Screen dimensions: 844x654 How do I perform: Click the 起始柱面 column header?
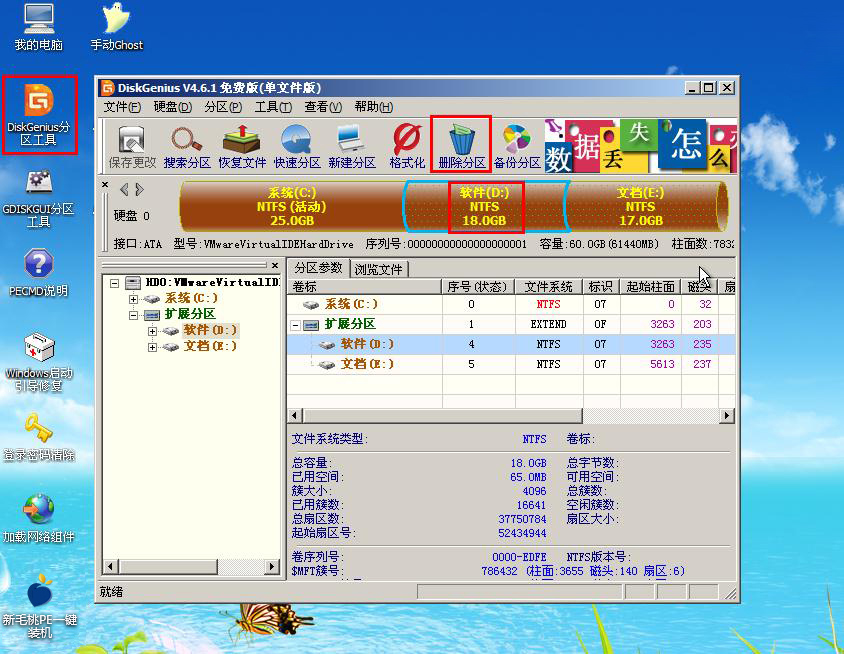[650, 287]
